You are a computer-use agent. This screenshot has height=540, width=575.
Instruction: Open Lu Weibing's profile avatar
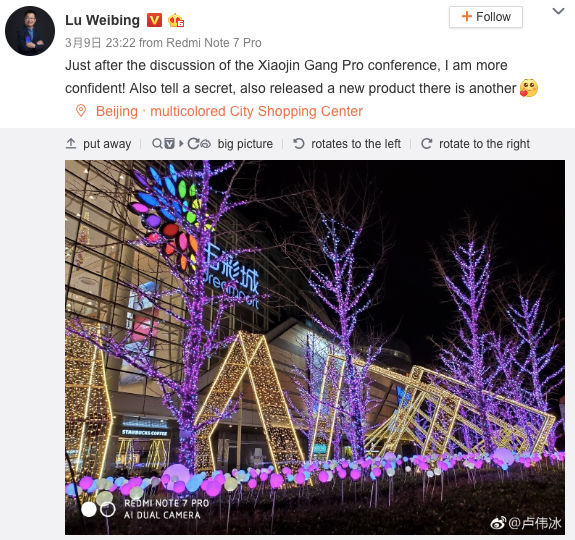(x=30, y=31)
